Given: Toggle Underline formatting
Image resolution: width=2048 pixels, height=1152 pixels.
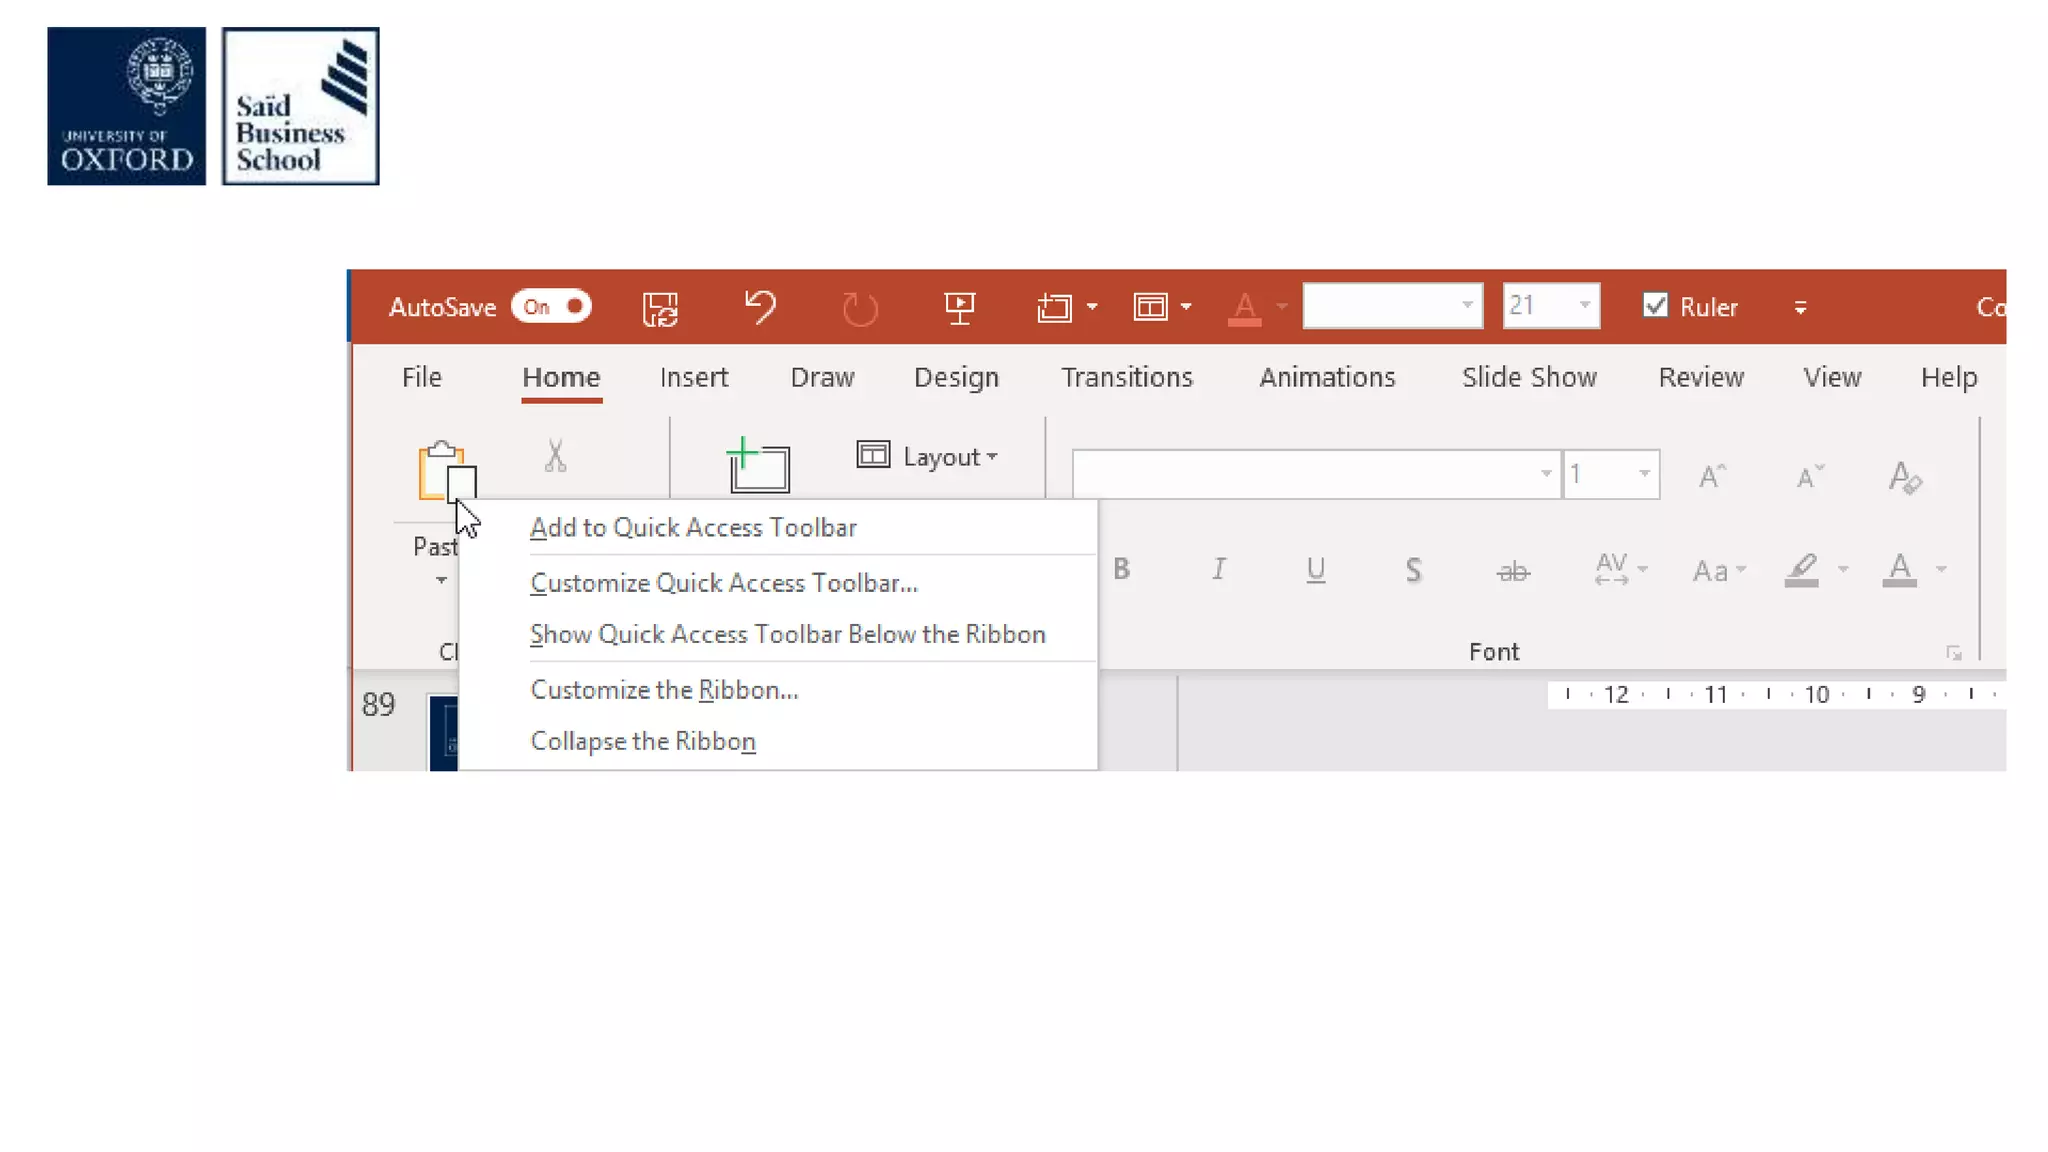Looking at the screenshot, I should tap(1315, 570).
